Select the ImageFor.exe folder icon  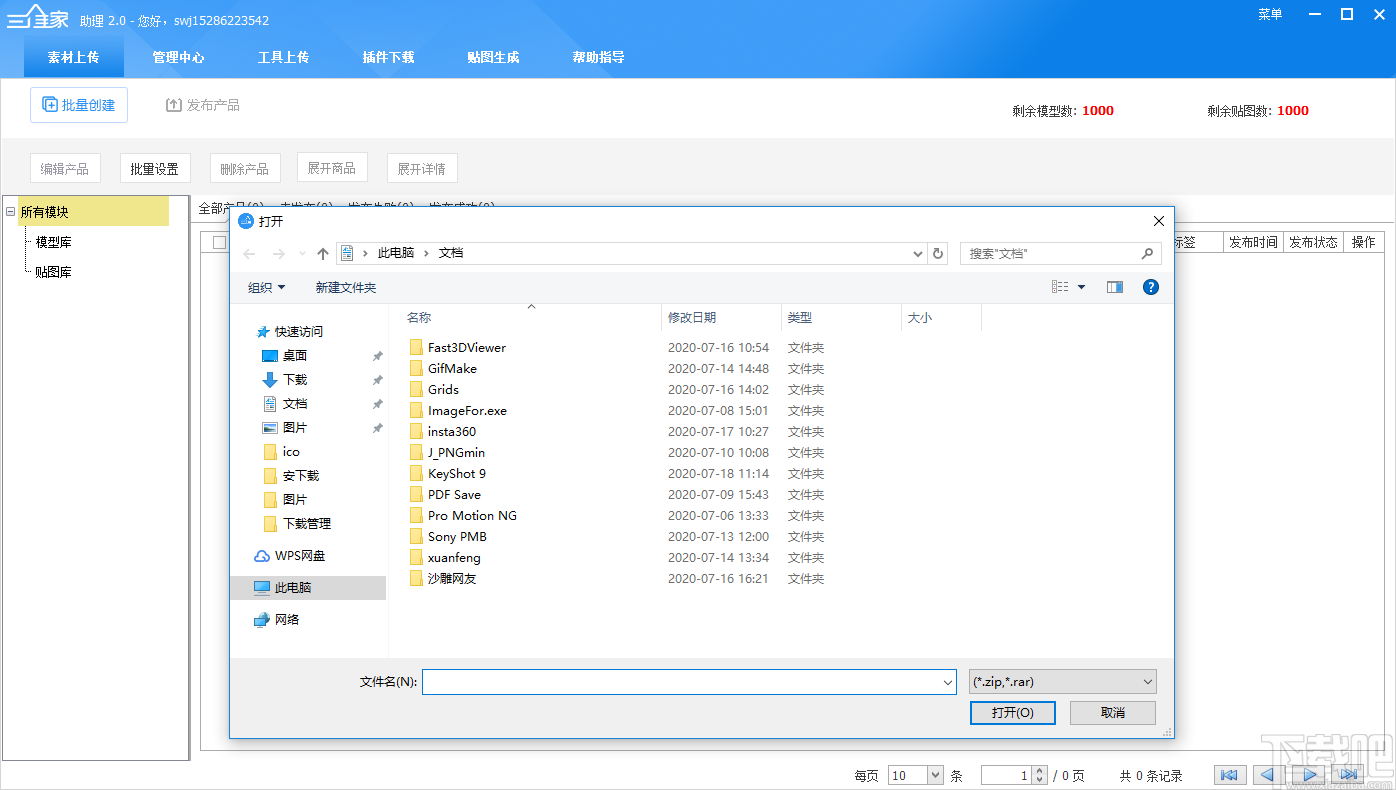pyautogui.click(x=416, y=411)
